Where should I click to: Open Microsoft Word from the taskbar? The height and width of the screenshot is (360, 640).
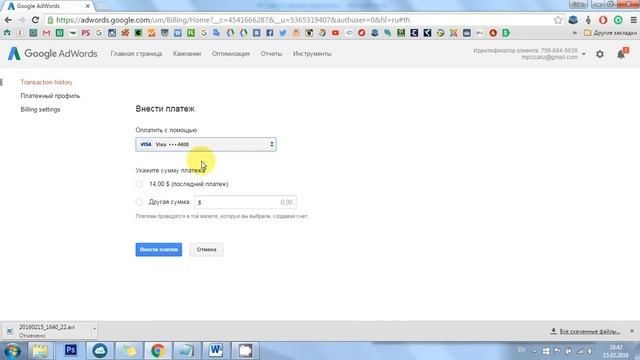point(216,350)
